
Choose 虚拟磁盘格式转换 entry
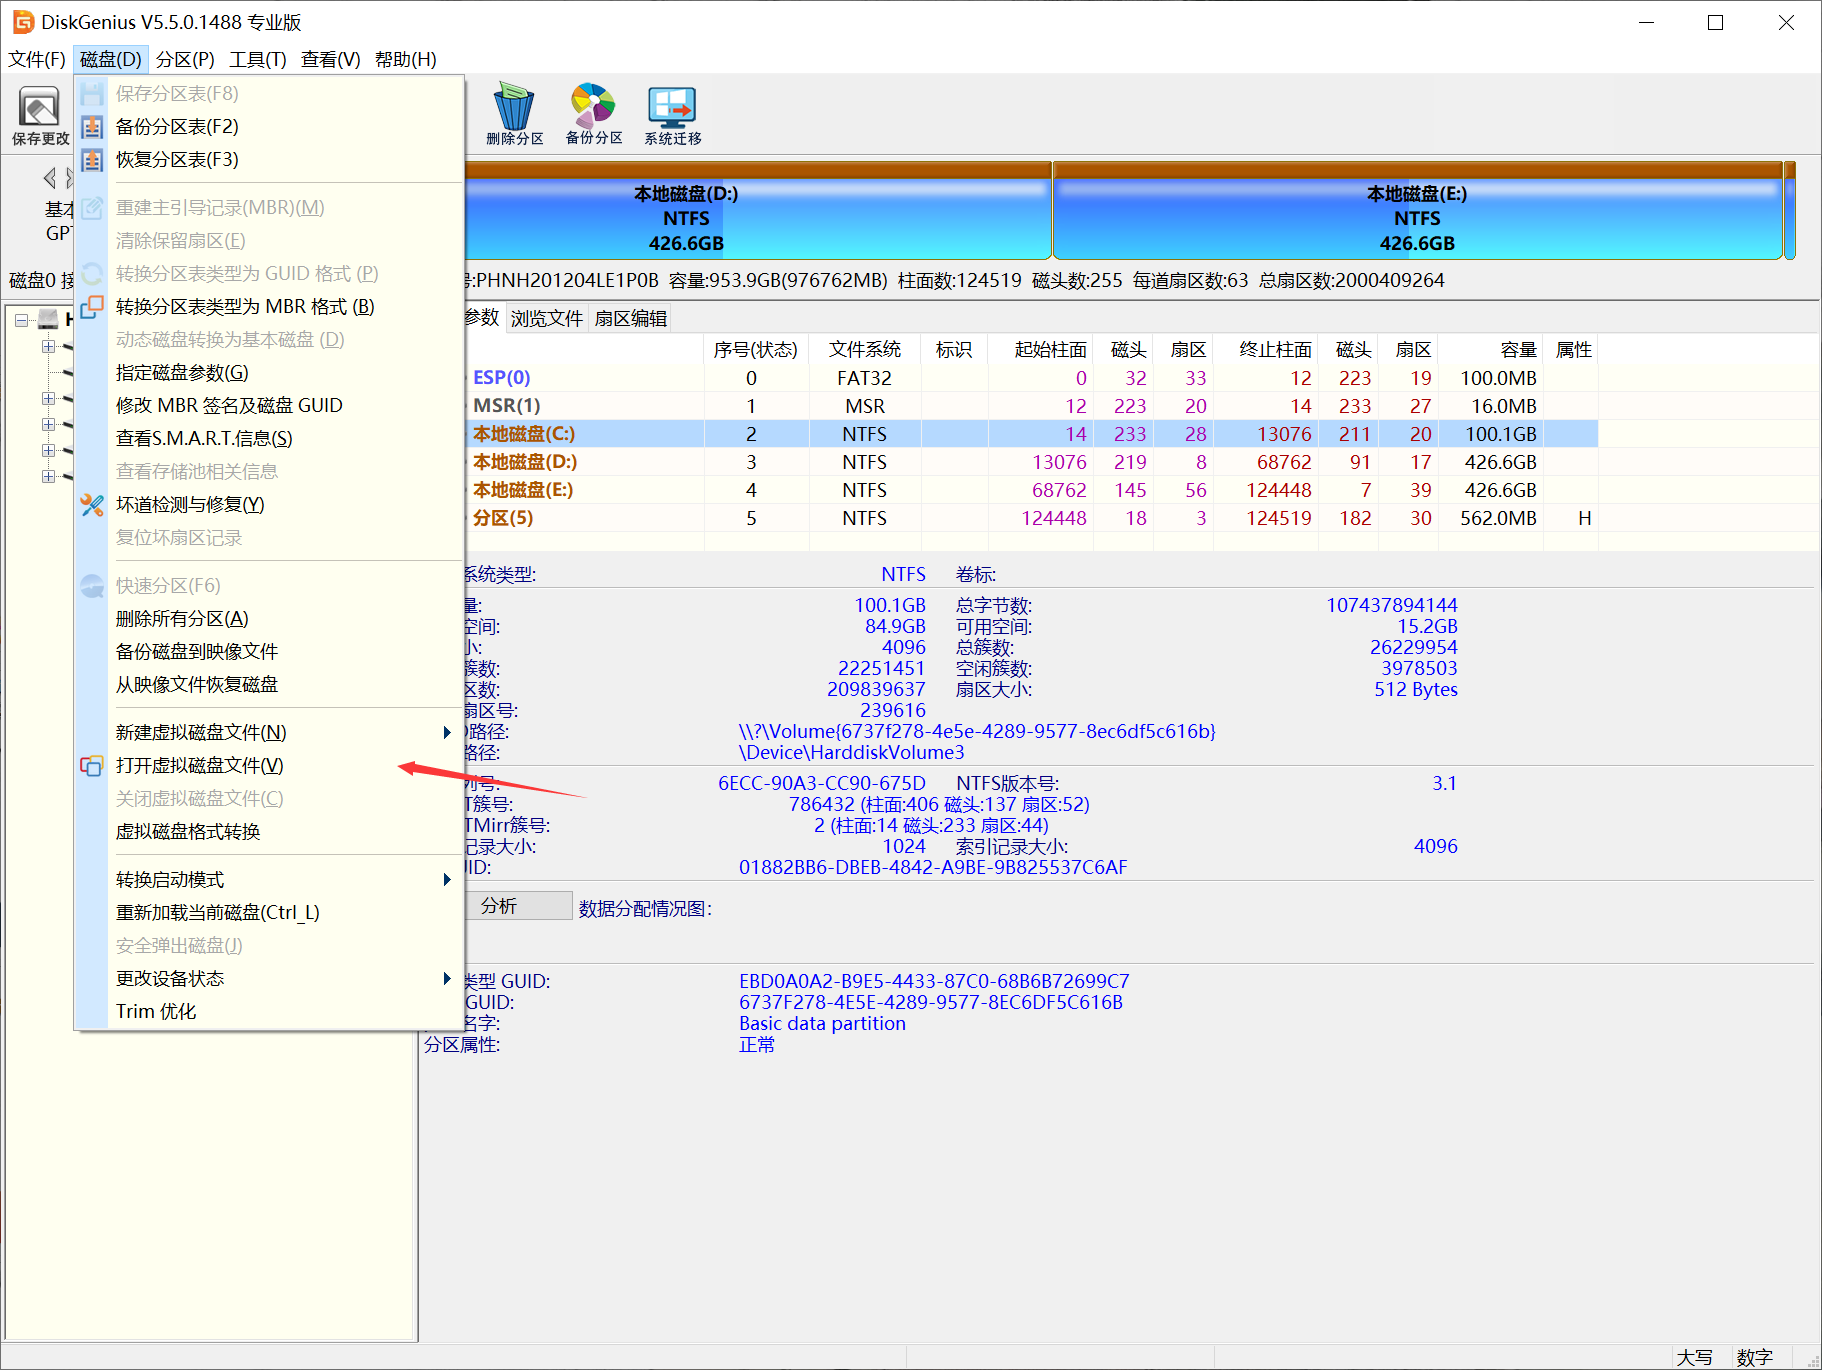point(270,832)
